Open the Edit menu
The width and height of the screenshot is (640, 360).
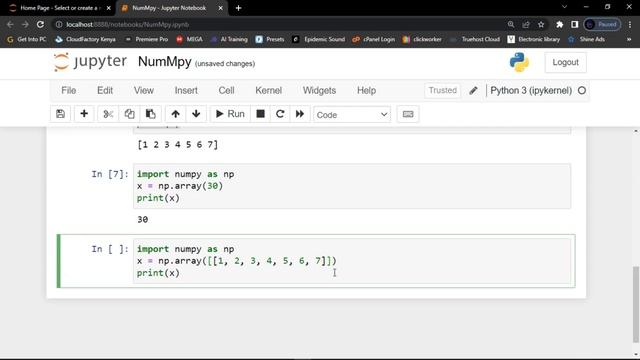click(x=105, y=91)
